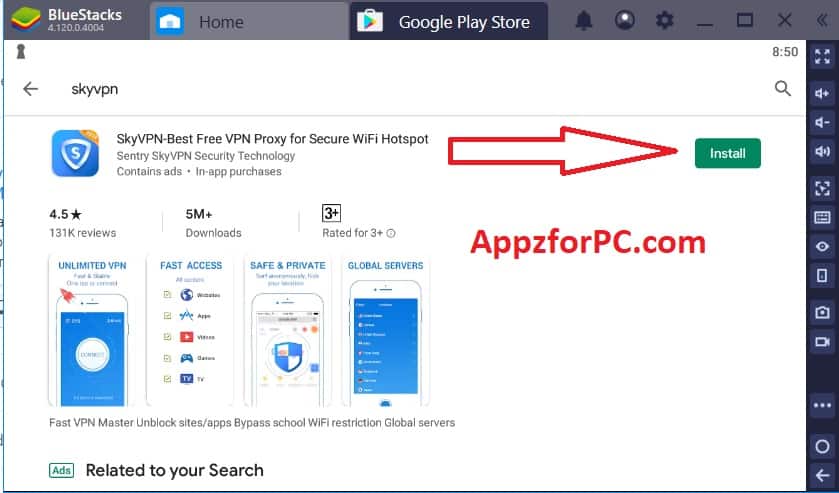Open the BlueStacks account profile icon
The height and width of the screenshot is (493, 839).
point(624,20)
